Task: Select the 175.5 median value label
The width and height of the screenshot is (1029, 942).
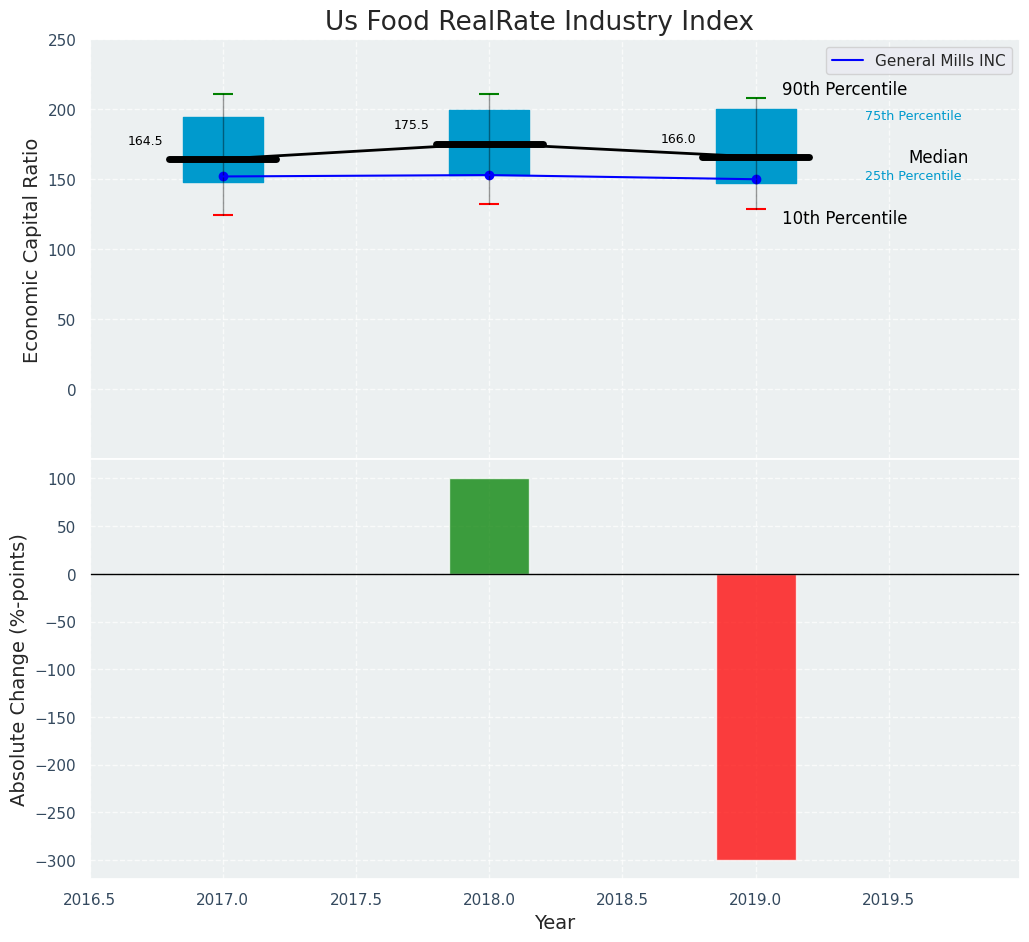Action: click(411, 125)
